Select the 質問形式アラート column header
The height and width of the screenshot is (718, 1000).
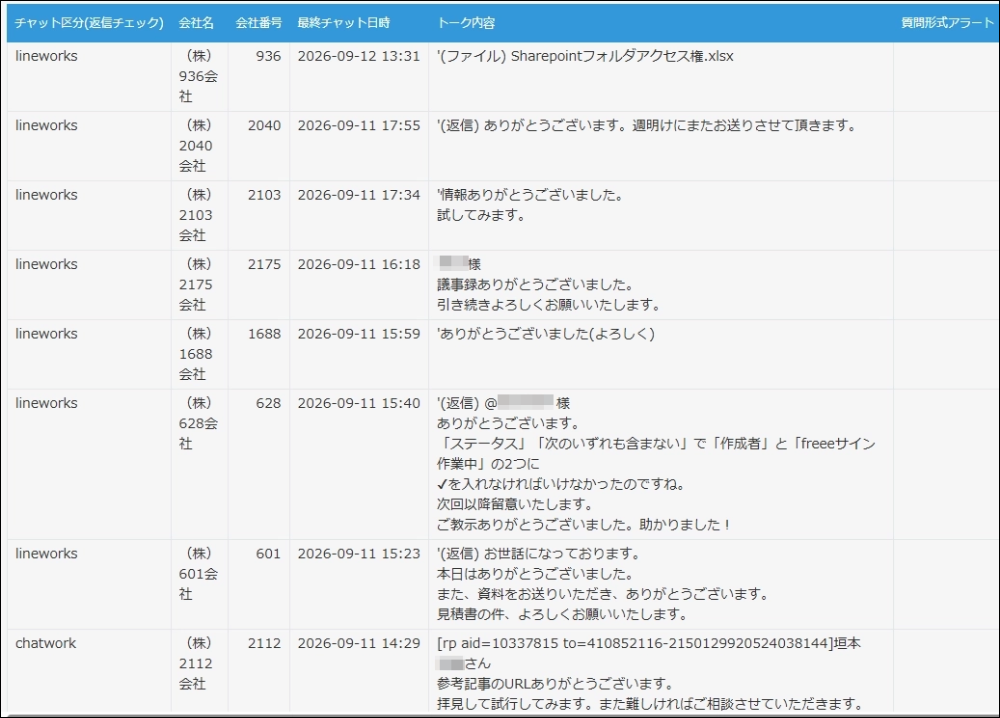tap(947, 23)
